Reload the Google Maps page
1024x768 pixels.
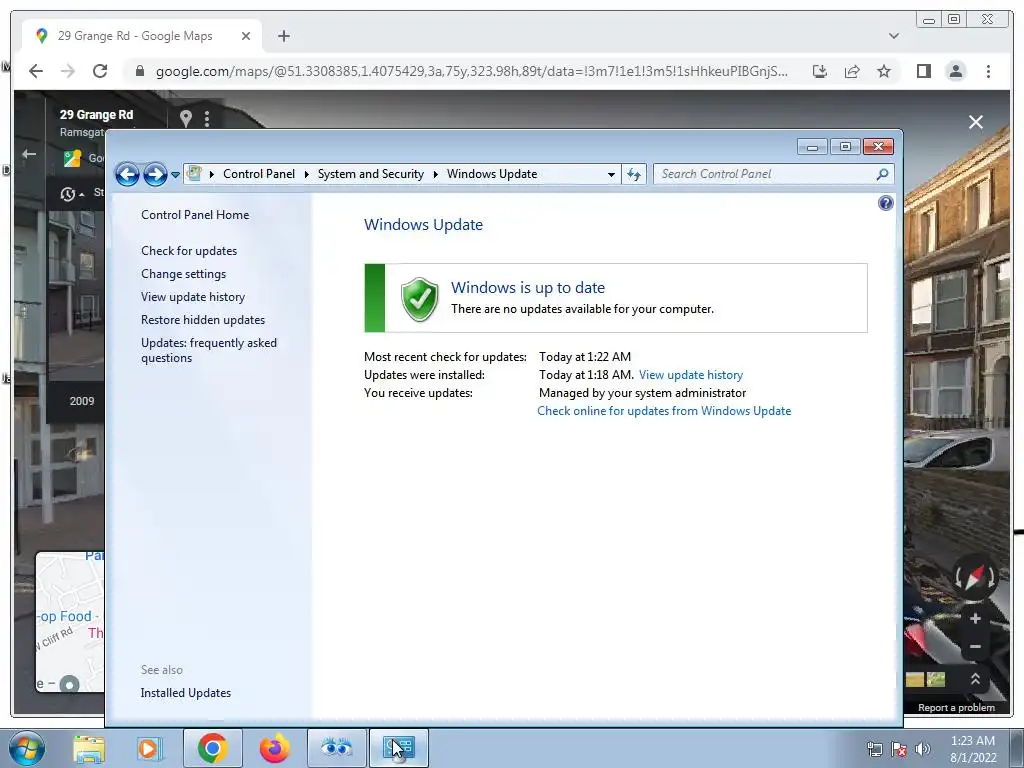[x=100, y=71]
